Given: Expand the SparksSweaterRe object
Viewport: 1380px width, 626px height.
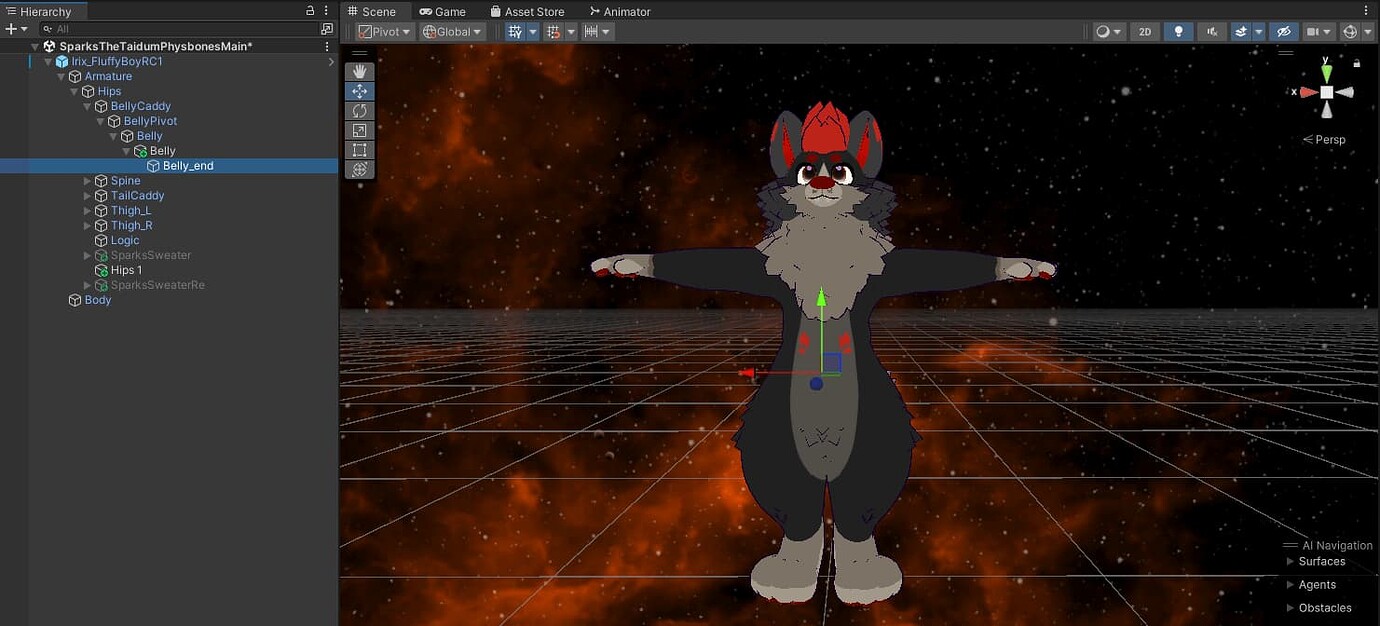Looking at the screenshot, I should click(x=87, y=286).
